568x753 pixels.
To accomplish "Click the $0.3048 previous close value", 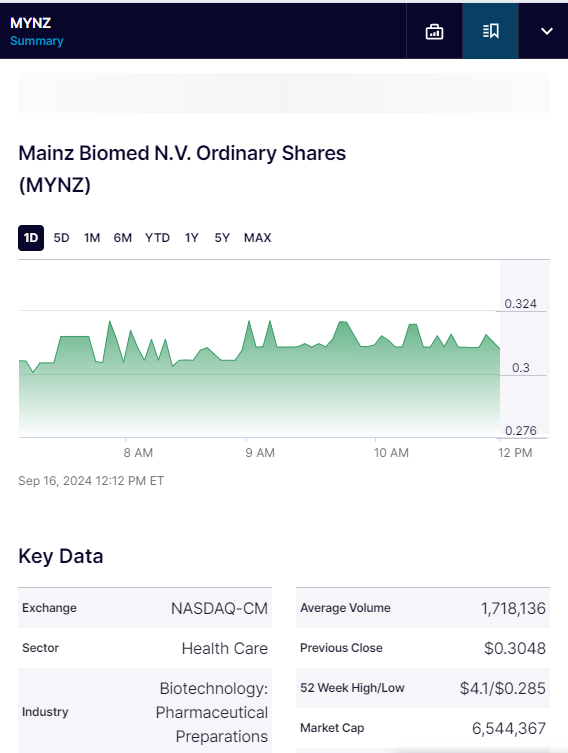I will tap(515, 648).
